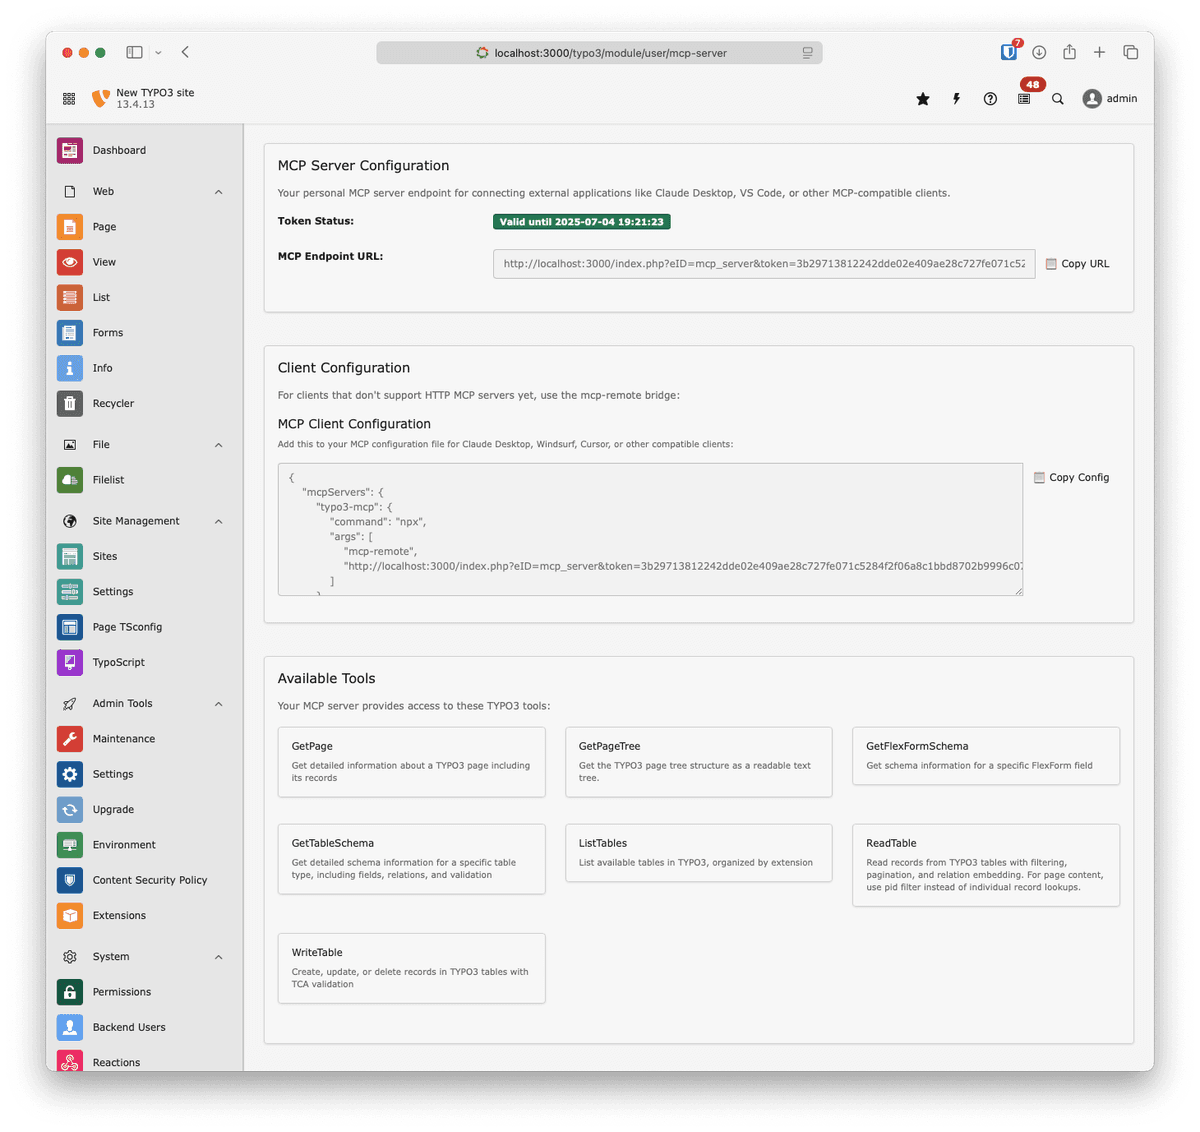Open a new browser tab

point(1099,52)
